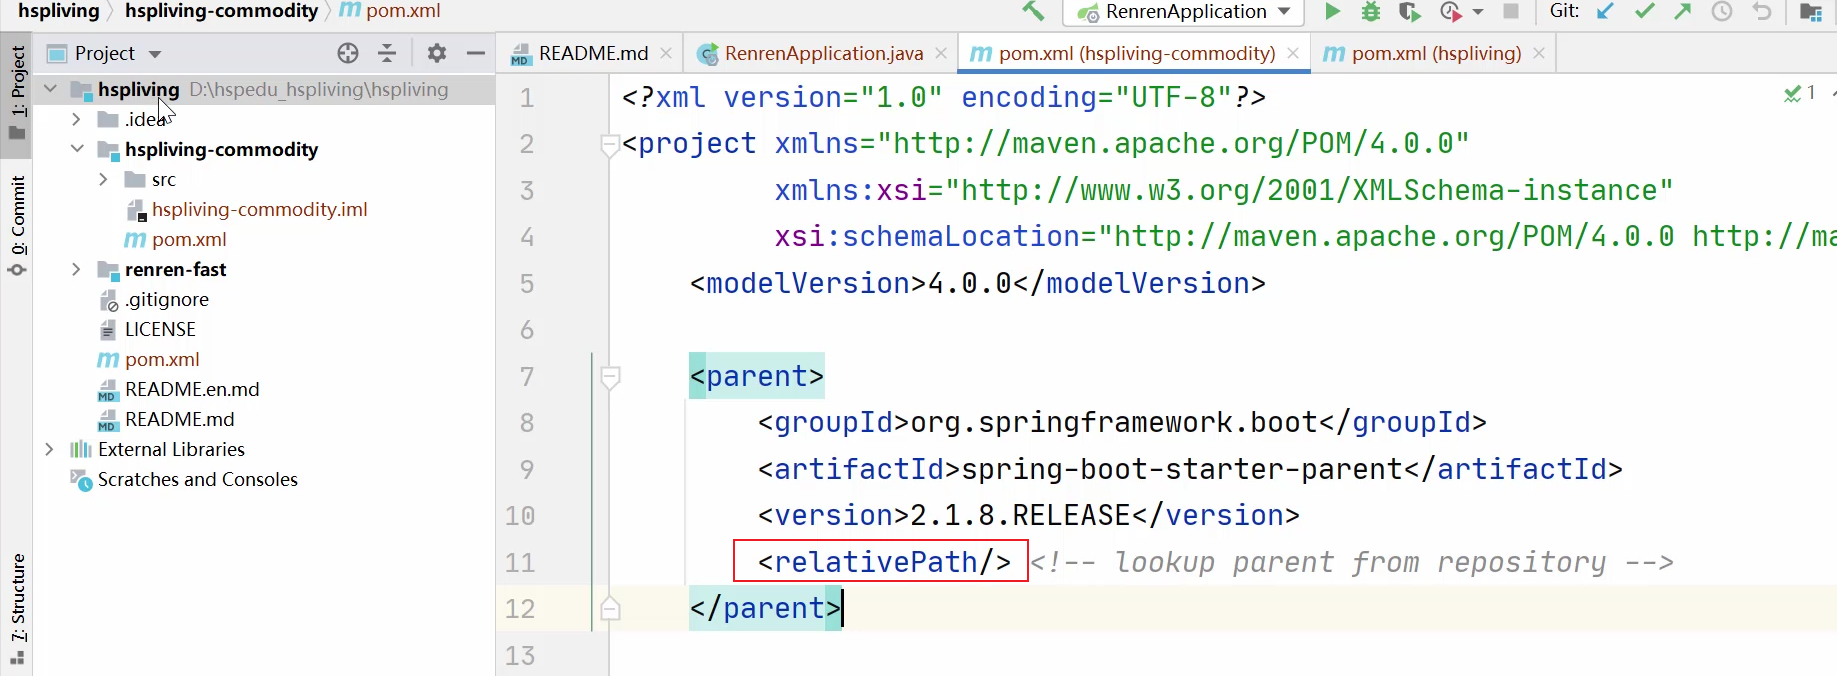The width and height of the screenshot is (1837, 676).
Task: Open Project Structure icon in the top-right toolbar
Action: click(x=1811, y=12)
